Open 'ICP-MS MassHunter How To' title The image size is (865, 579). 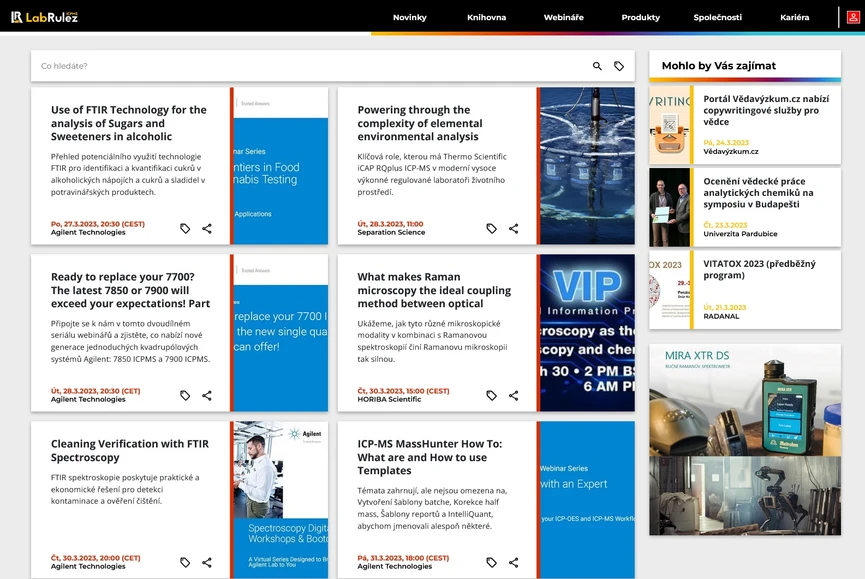pyautogui.click(x=430, y=457)
